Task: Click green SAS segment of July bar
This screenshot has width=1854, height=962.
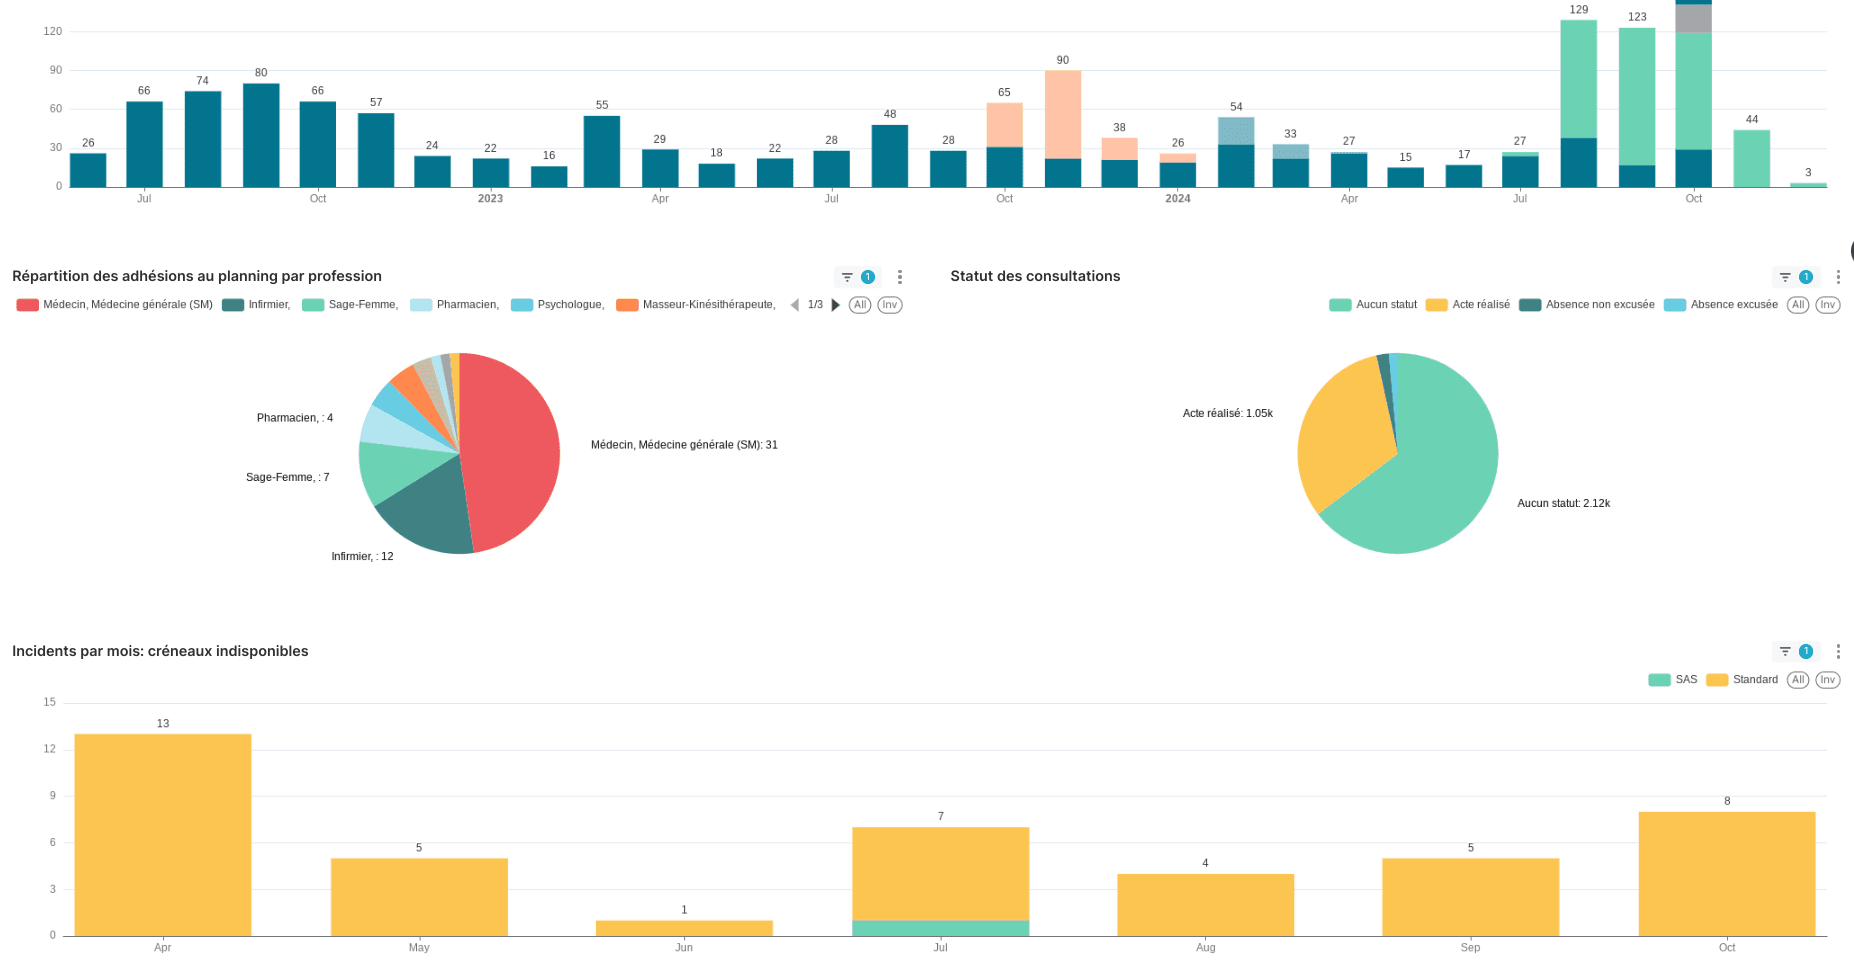Action: coord(941,928)
